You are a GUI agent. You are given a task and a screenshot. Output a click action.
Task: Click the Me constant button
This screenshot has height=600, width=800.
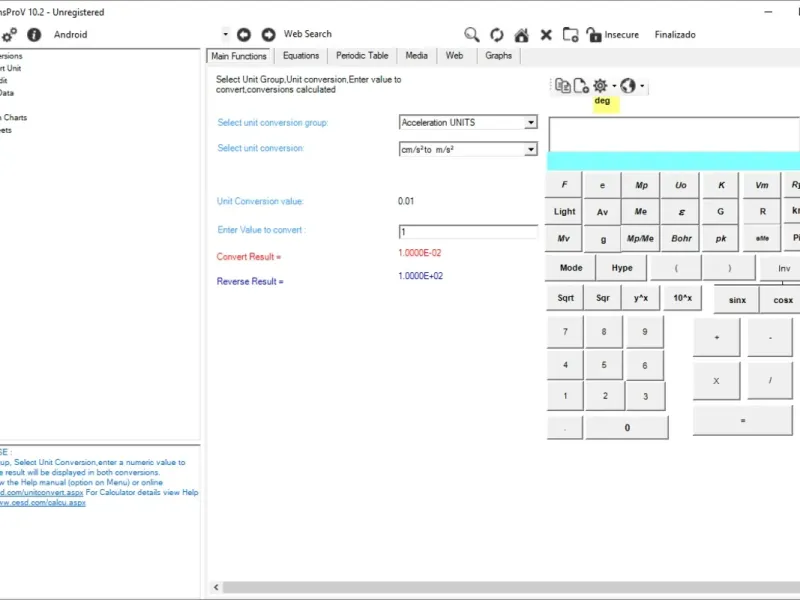(641, 212)
